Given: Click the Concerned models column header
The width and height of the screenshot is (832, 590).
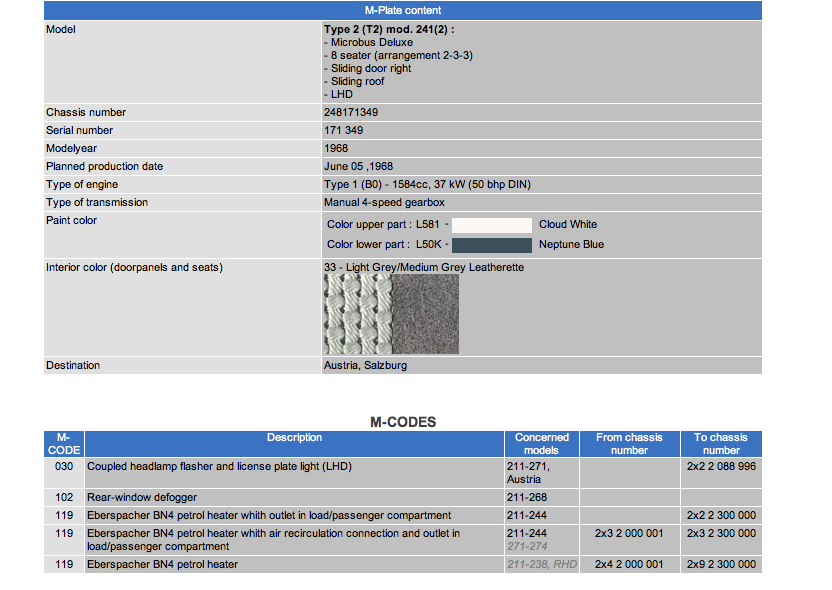Looking at the screenshot, I should pyautogui.click(x=541, y=444).
